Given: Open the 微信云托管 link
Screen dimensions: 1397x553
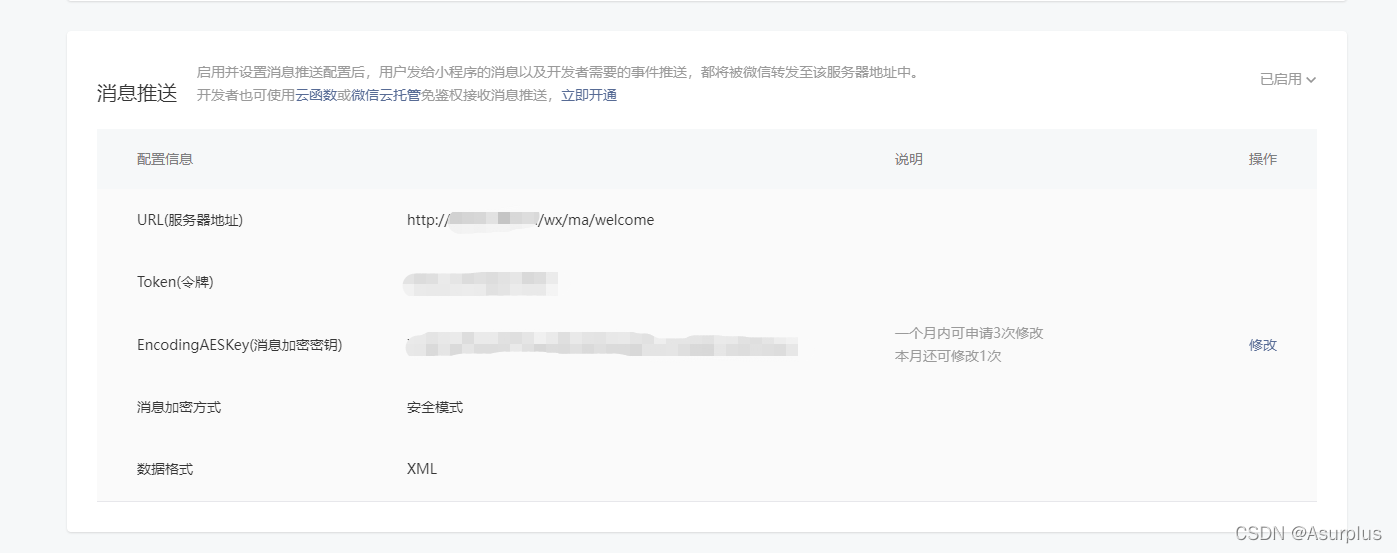Looking at the screenshot, I should point(385,95).
